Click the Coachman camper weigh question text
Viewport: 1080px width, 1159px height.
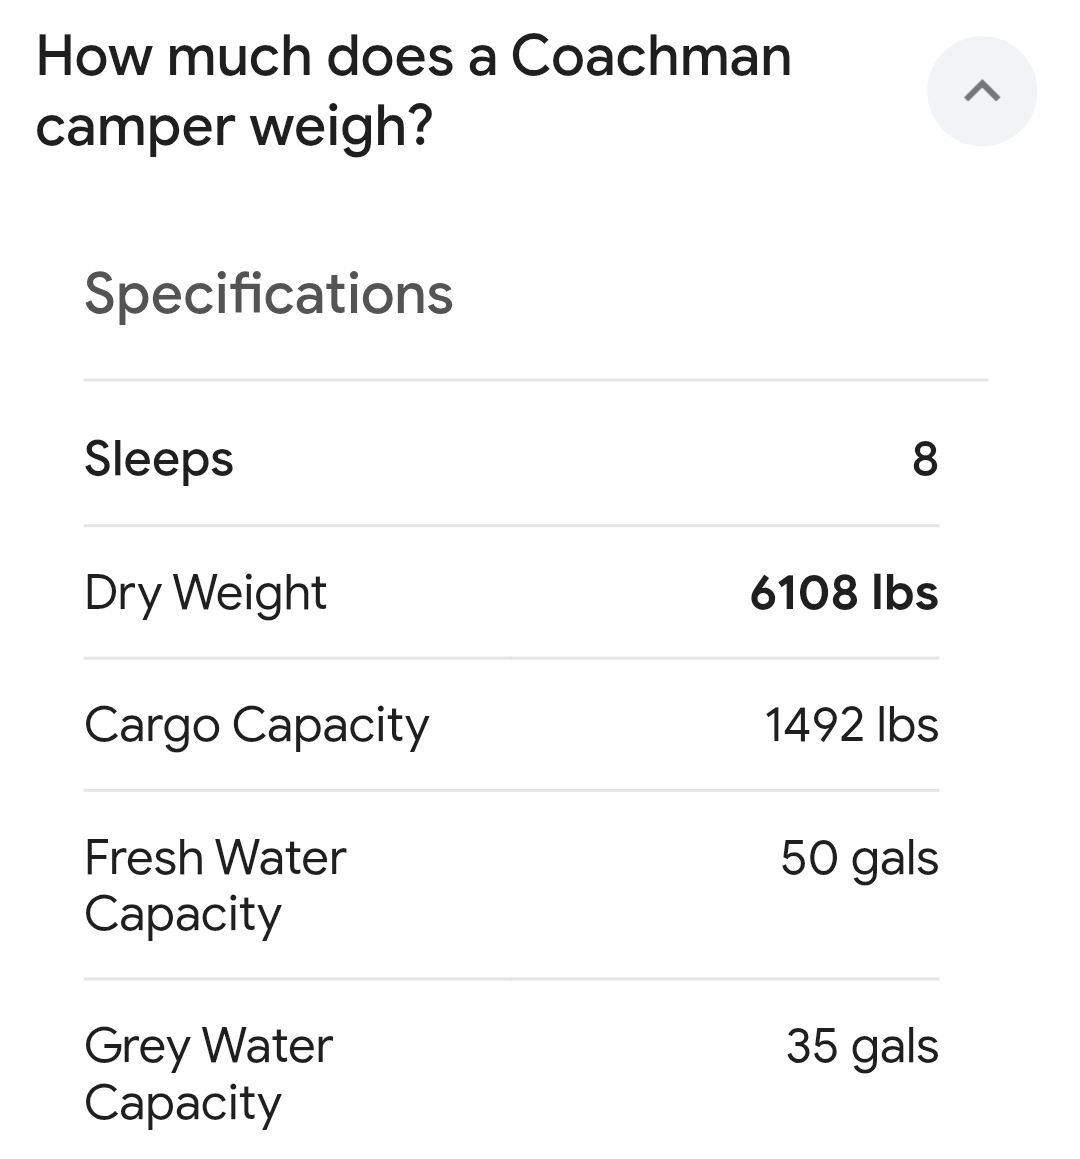pos(413,91)
